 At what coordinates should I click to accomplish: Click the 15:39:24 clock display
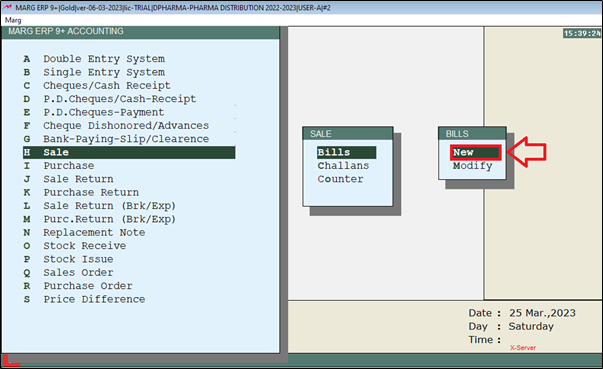(582, 33)
